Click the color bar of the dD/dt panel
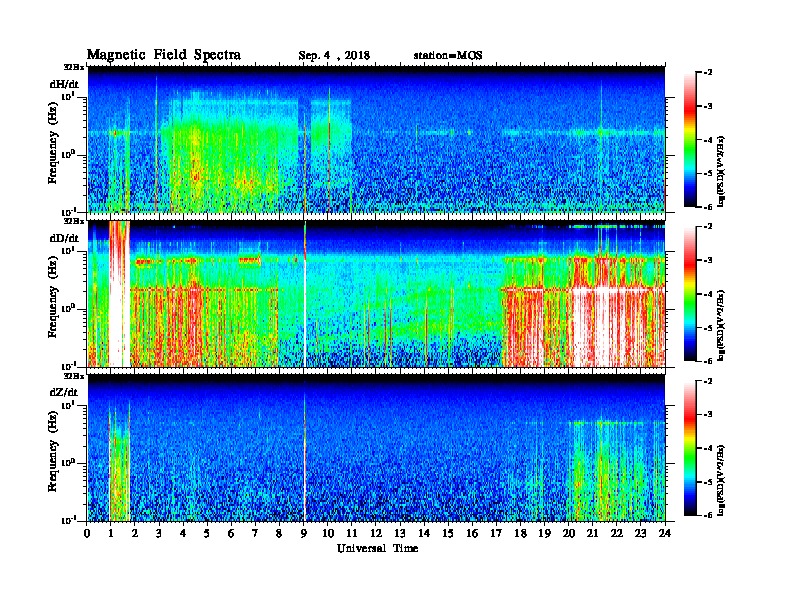The image size is (792, 612). 690,294
